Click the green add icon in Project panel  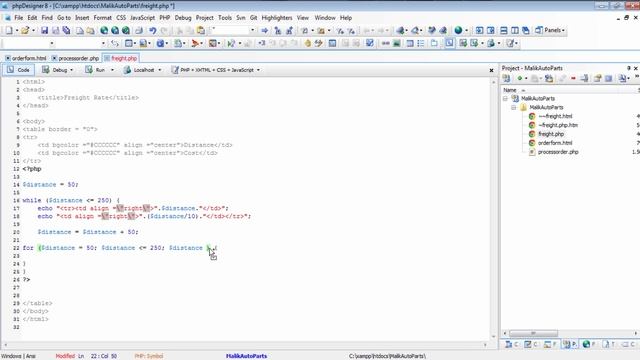tap(520, 78)
